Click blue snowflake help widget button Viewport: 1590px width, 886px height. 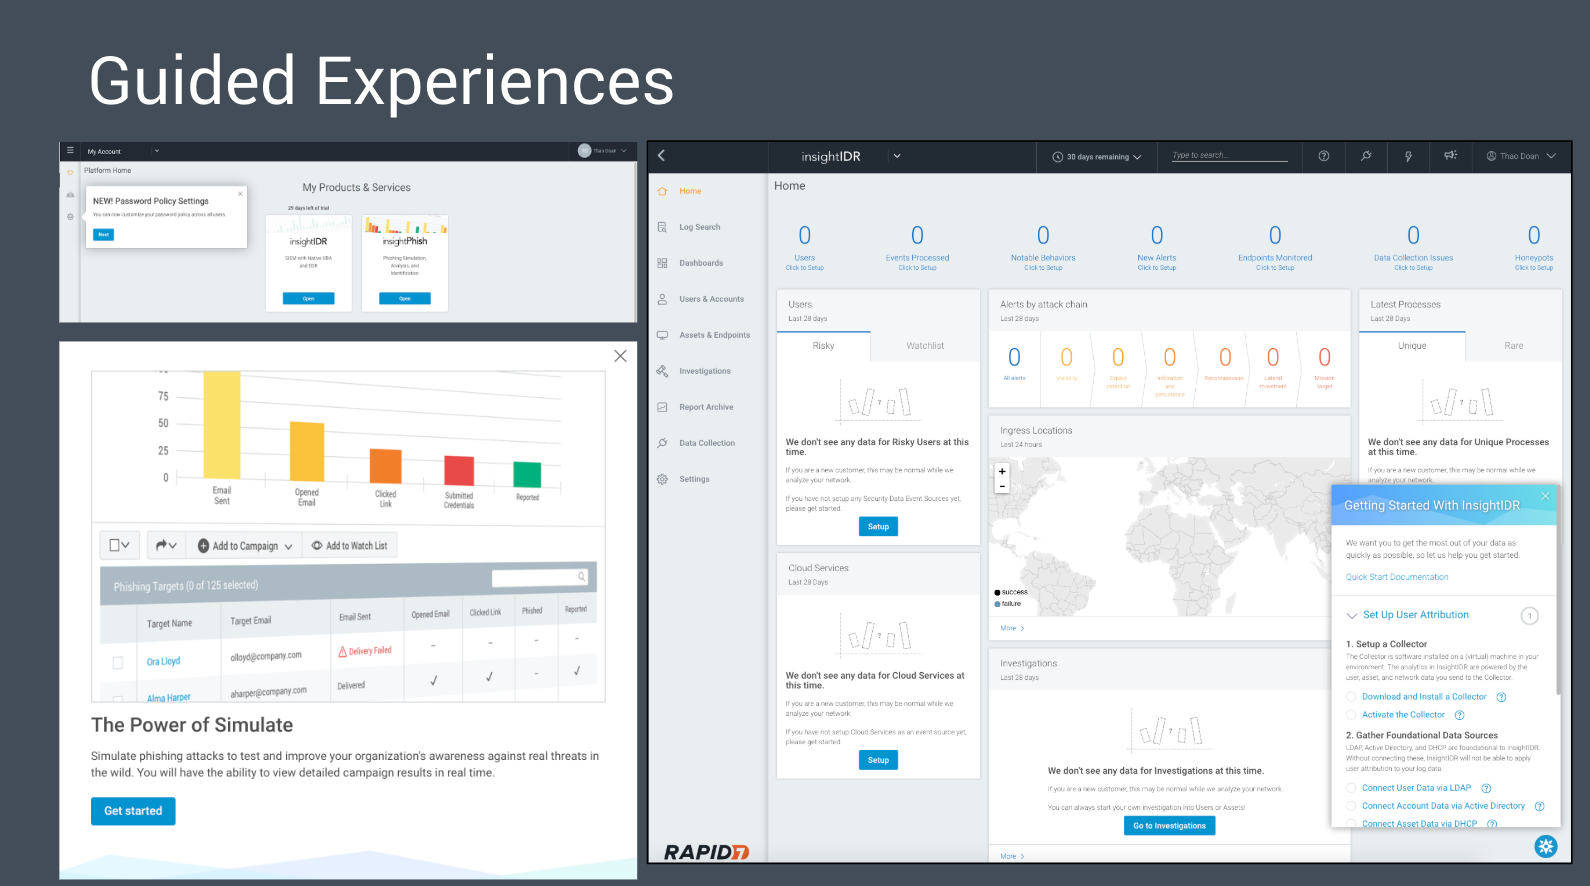(1546, 847)
